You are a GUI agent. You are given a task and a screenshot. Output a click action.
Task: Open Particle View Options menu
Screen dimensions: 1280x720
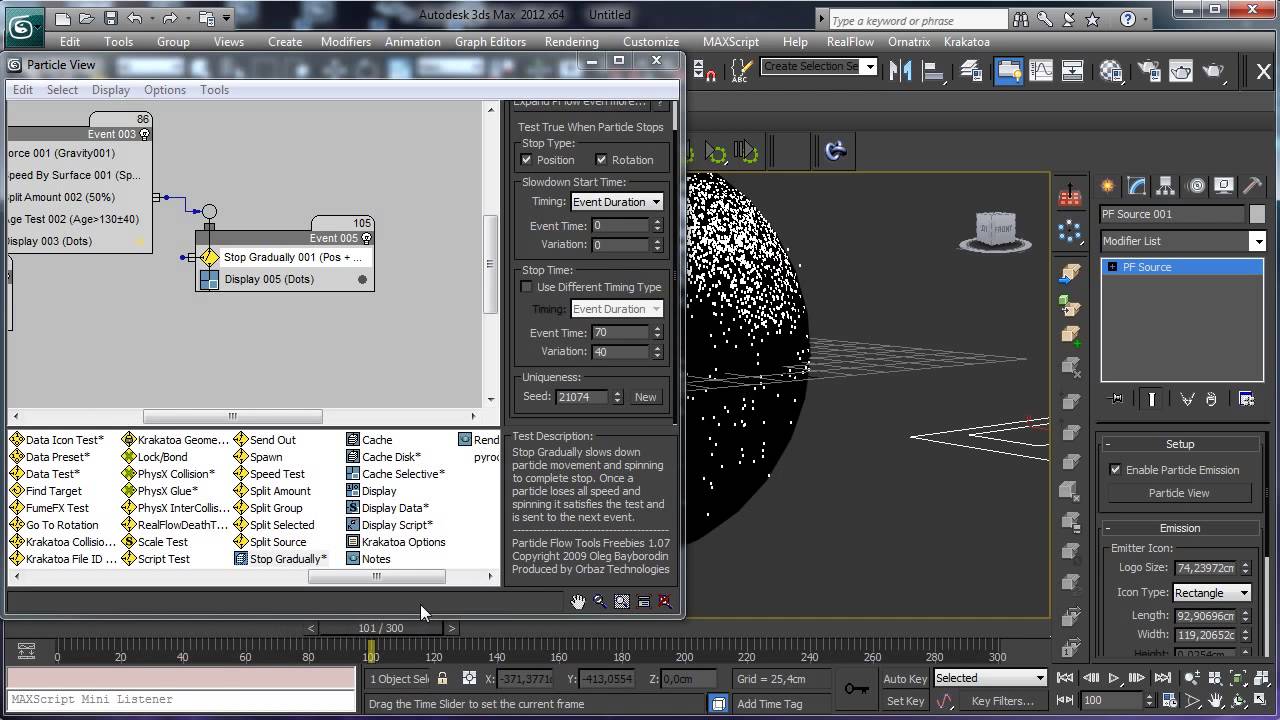click(x=165, y=90)
